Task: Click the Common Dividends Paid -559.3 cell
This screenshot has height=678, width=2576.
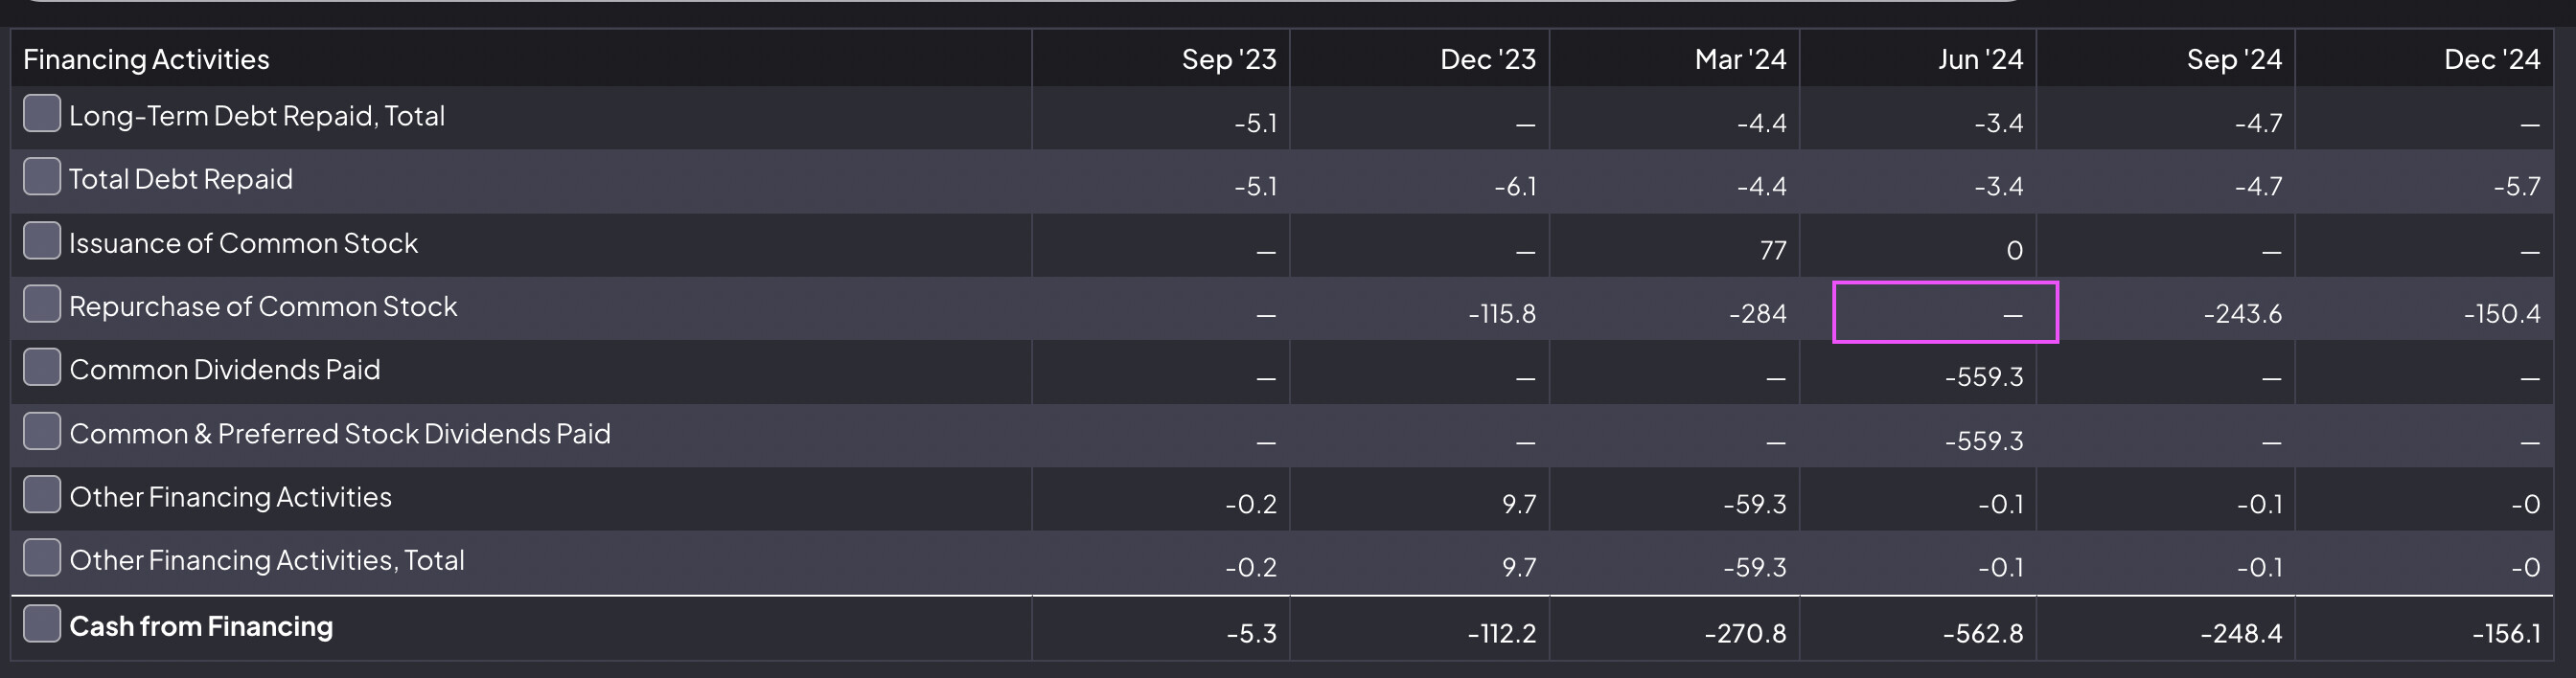Action: 1983,377
